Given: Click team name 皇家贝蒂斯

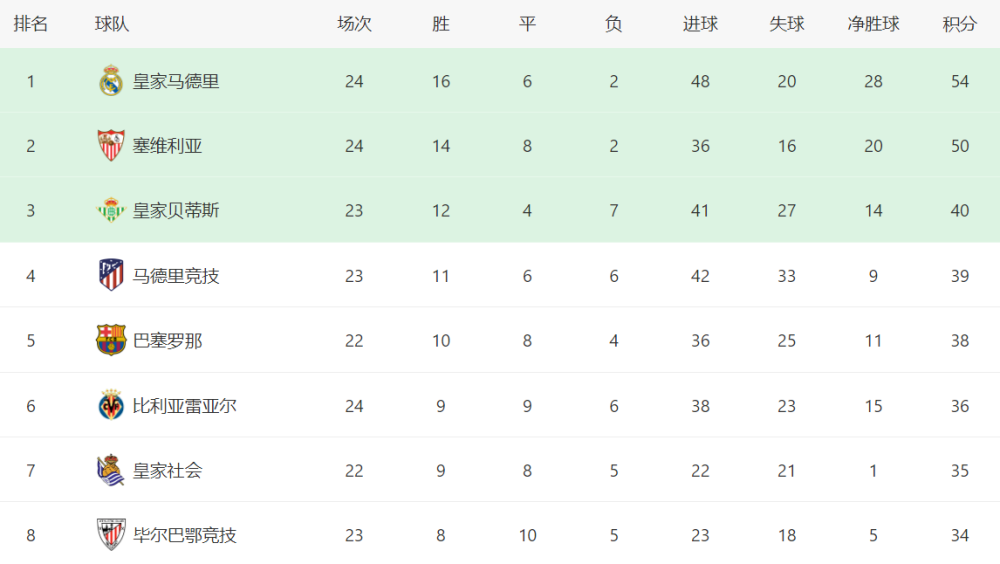Looking at the screenshot, I should click(x=176, y=211).
